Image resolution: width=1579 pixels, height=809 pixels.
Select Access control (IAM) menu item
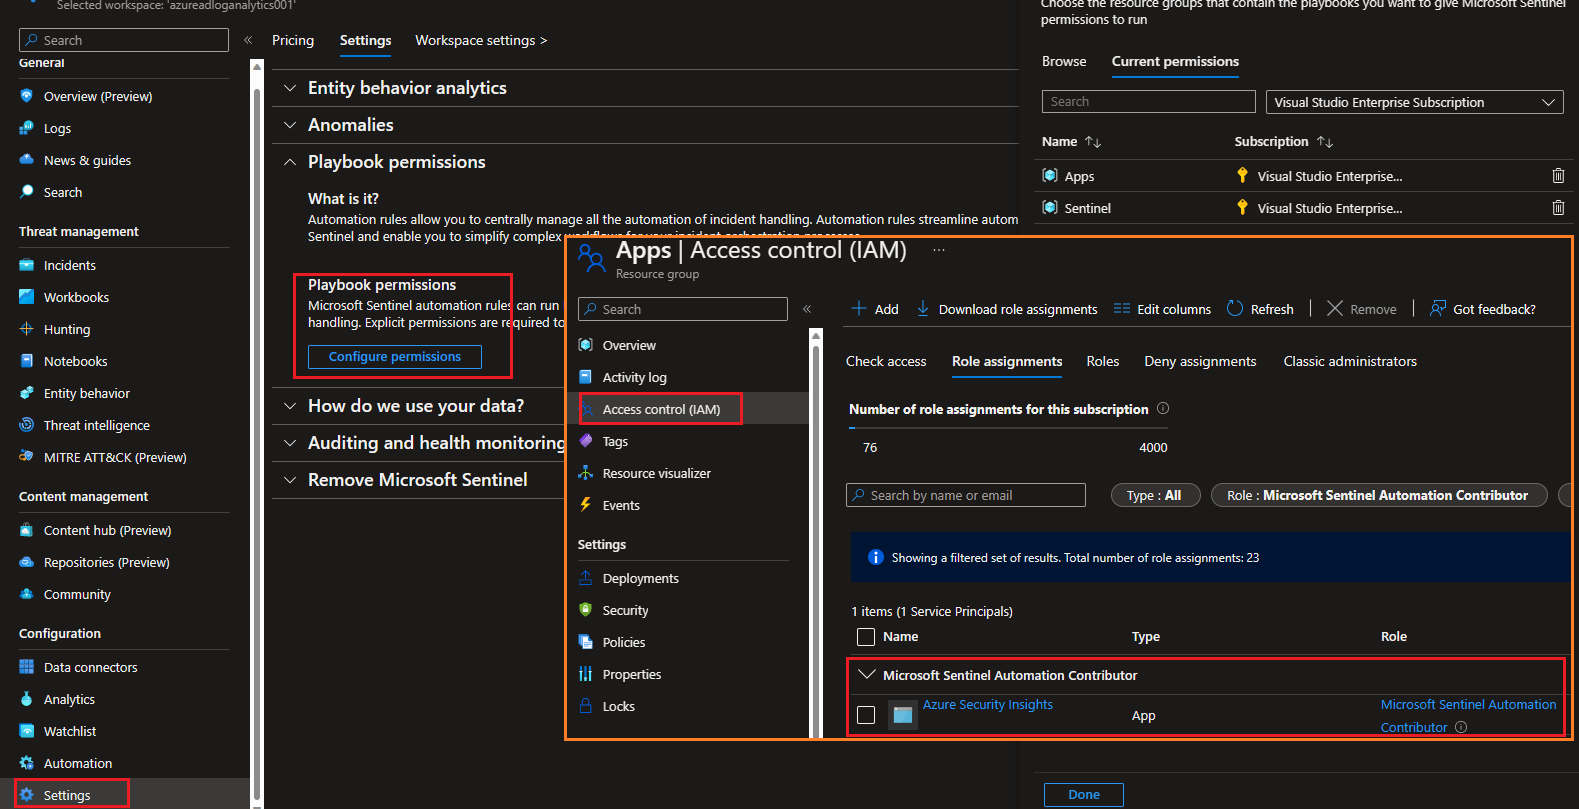click(x=661, y=409)
